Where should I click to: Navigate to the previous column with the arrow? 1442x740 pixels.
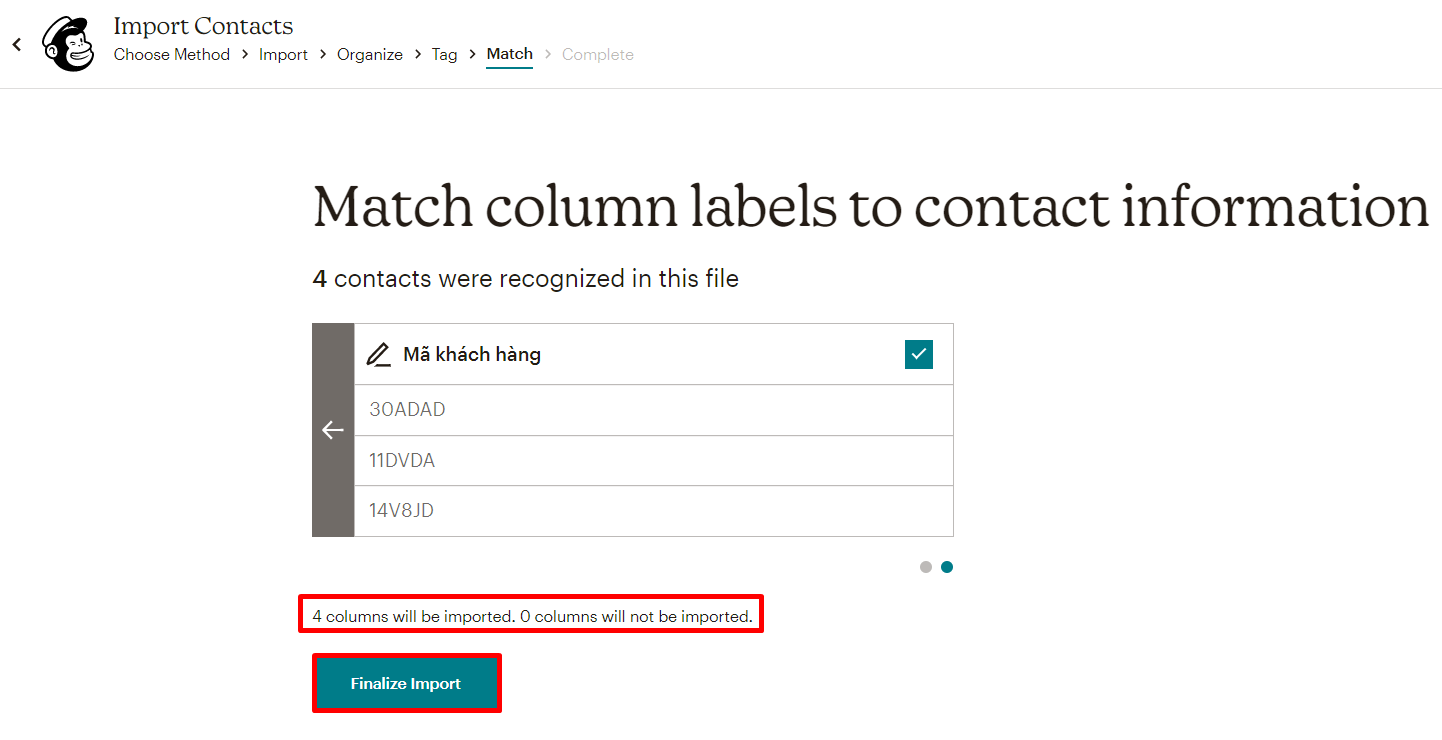coord(333,430)
